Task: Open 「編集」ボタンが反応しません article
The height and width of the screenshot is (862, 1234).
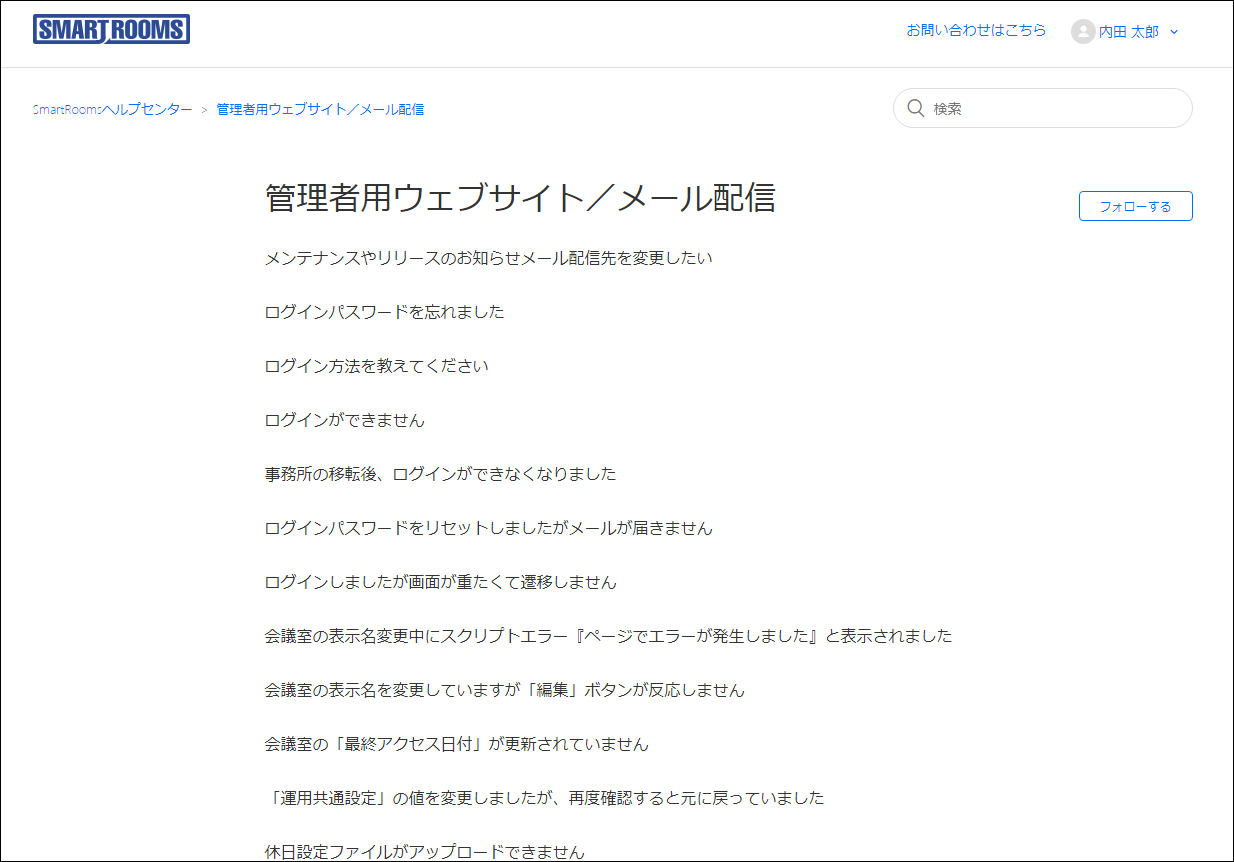Action: click(x=504, y=690)
